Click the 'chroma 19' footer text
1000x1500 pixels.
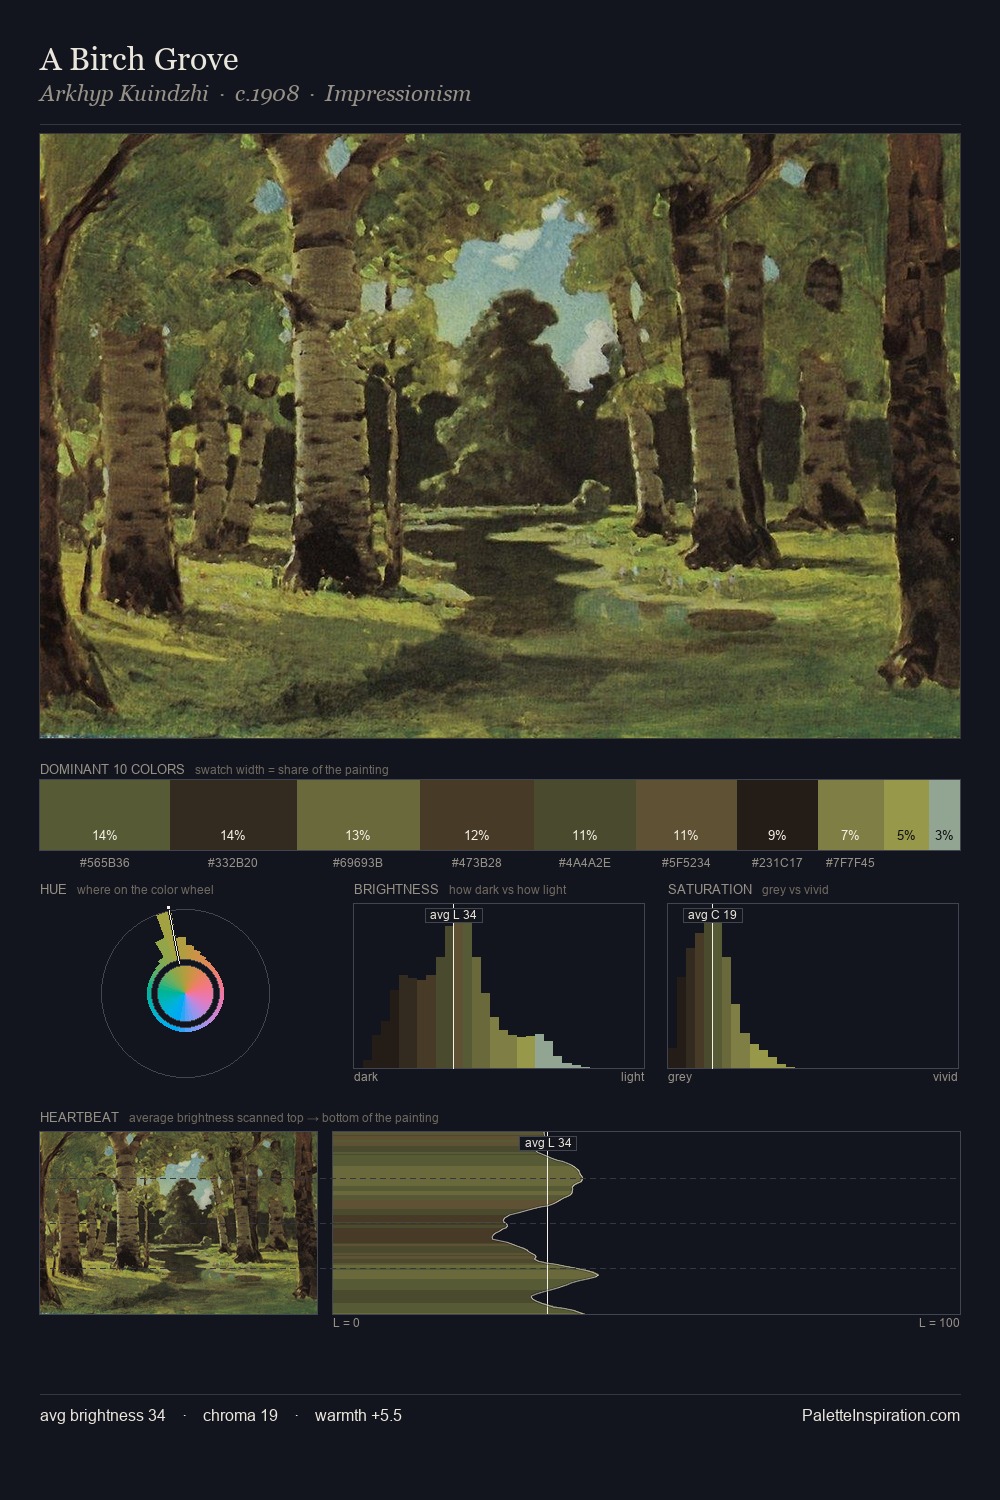[x=240, y=1415]
